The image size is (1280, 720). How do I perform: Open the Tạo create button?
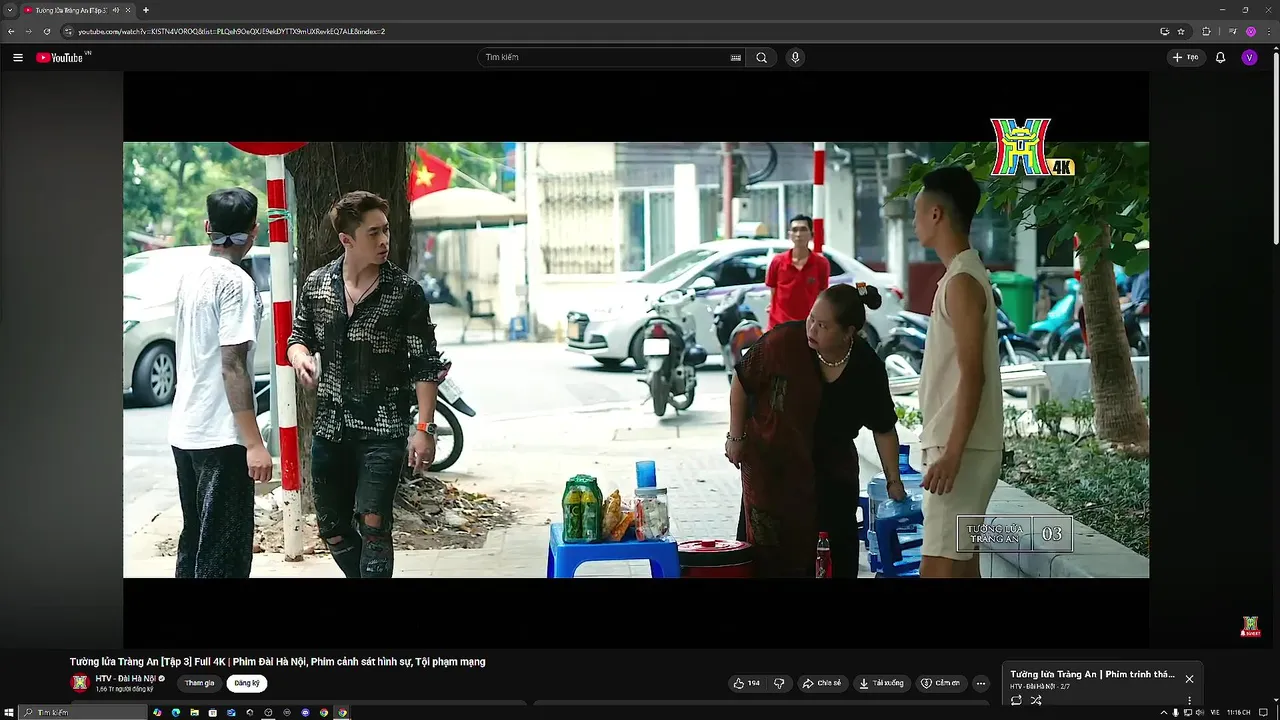coord(1186,57)
